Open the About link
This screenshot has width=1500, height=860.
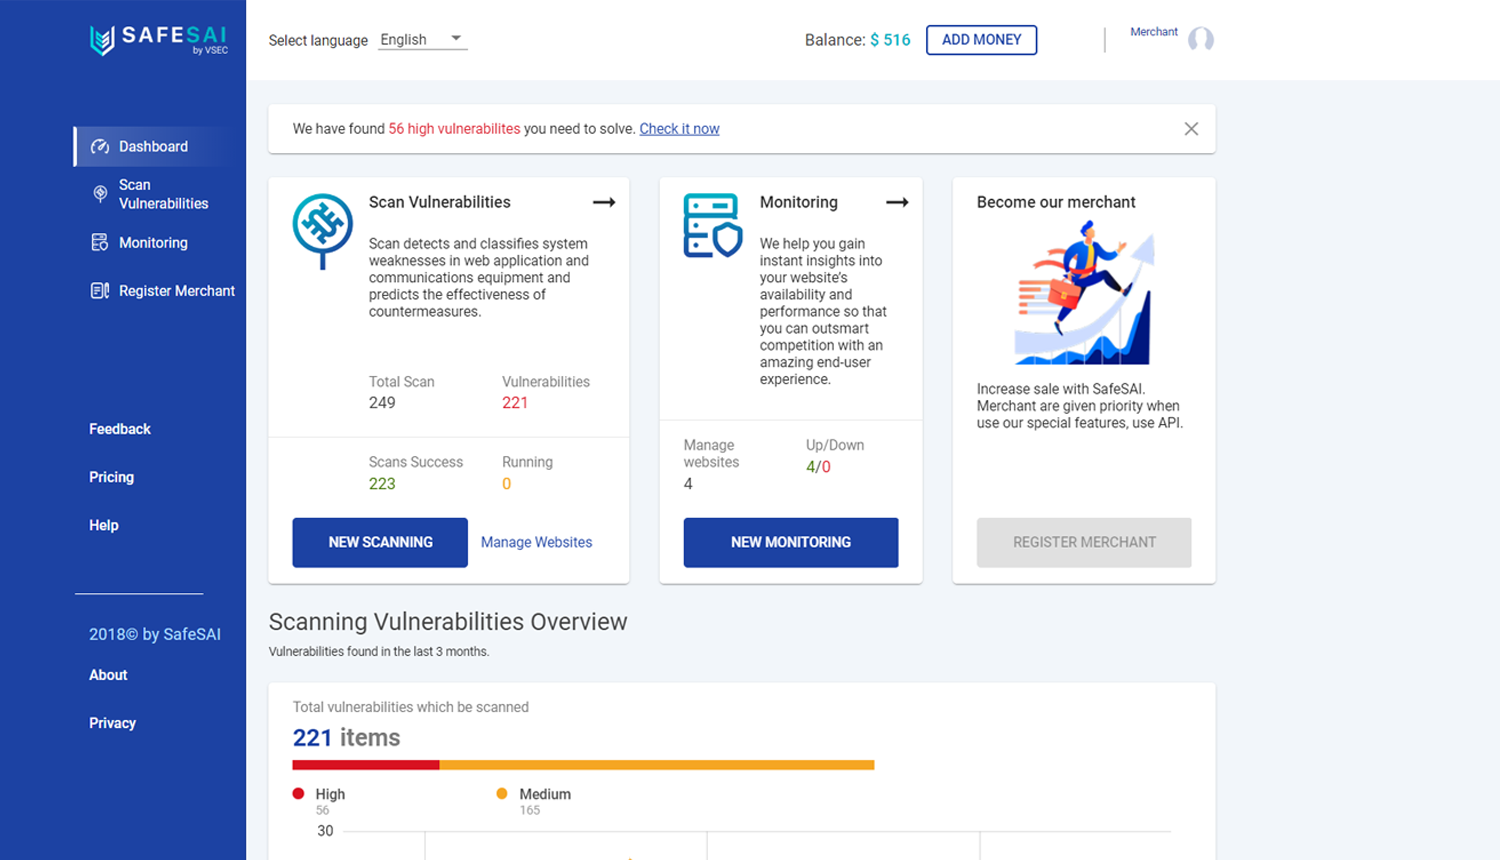pyautogui.click(x=108, y=675)
